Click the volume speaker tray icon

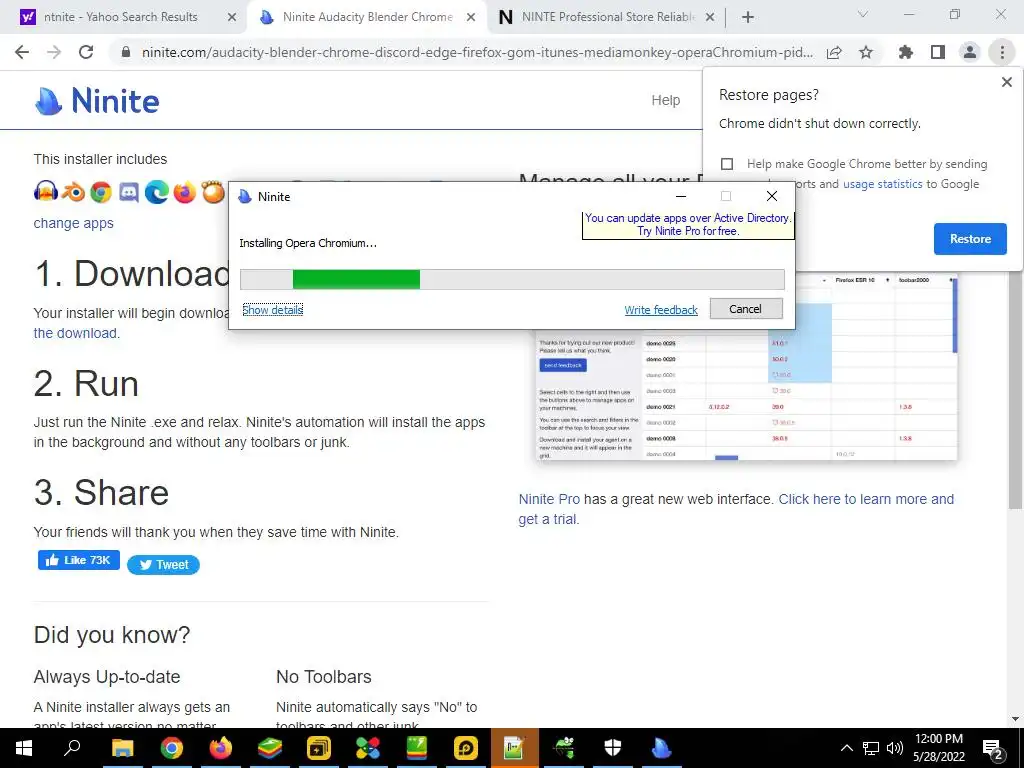[895, 748]
